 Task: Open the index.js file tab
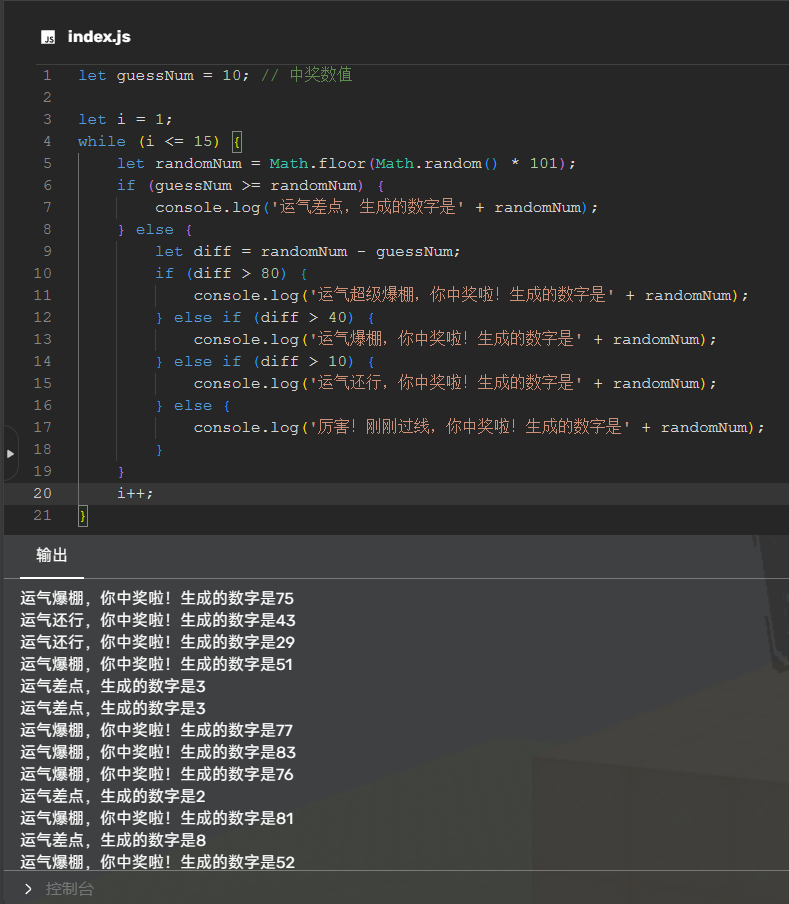point(98,37)
